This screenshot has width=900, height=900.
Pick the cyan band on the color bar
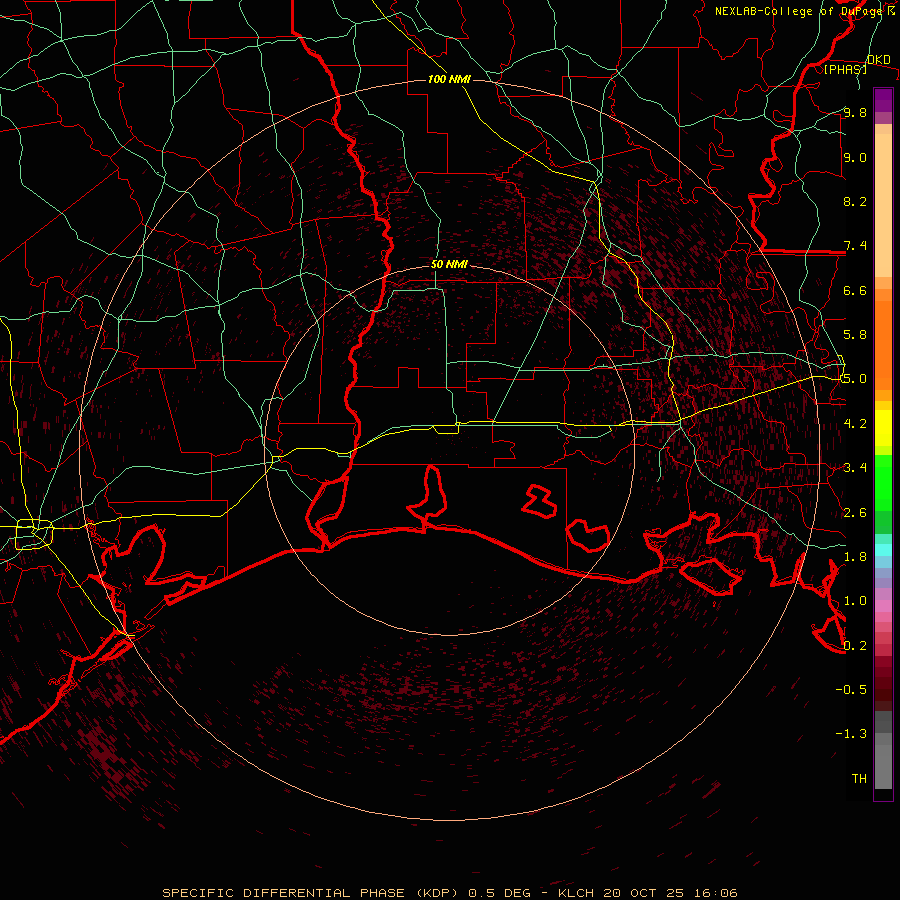click(883, 550)
